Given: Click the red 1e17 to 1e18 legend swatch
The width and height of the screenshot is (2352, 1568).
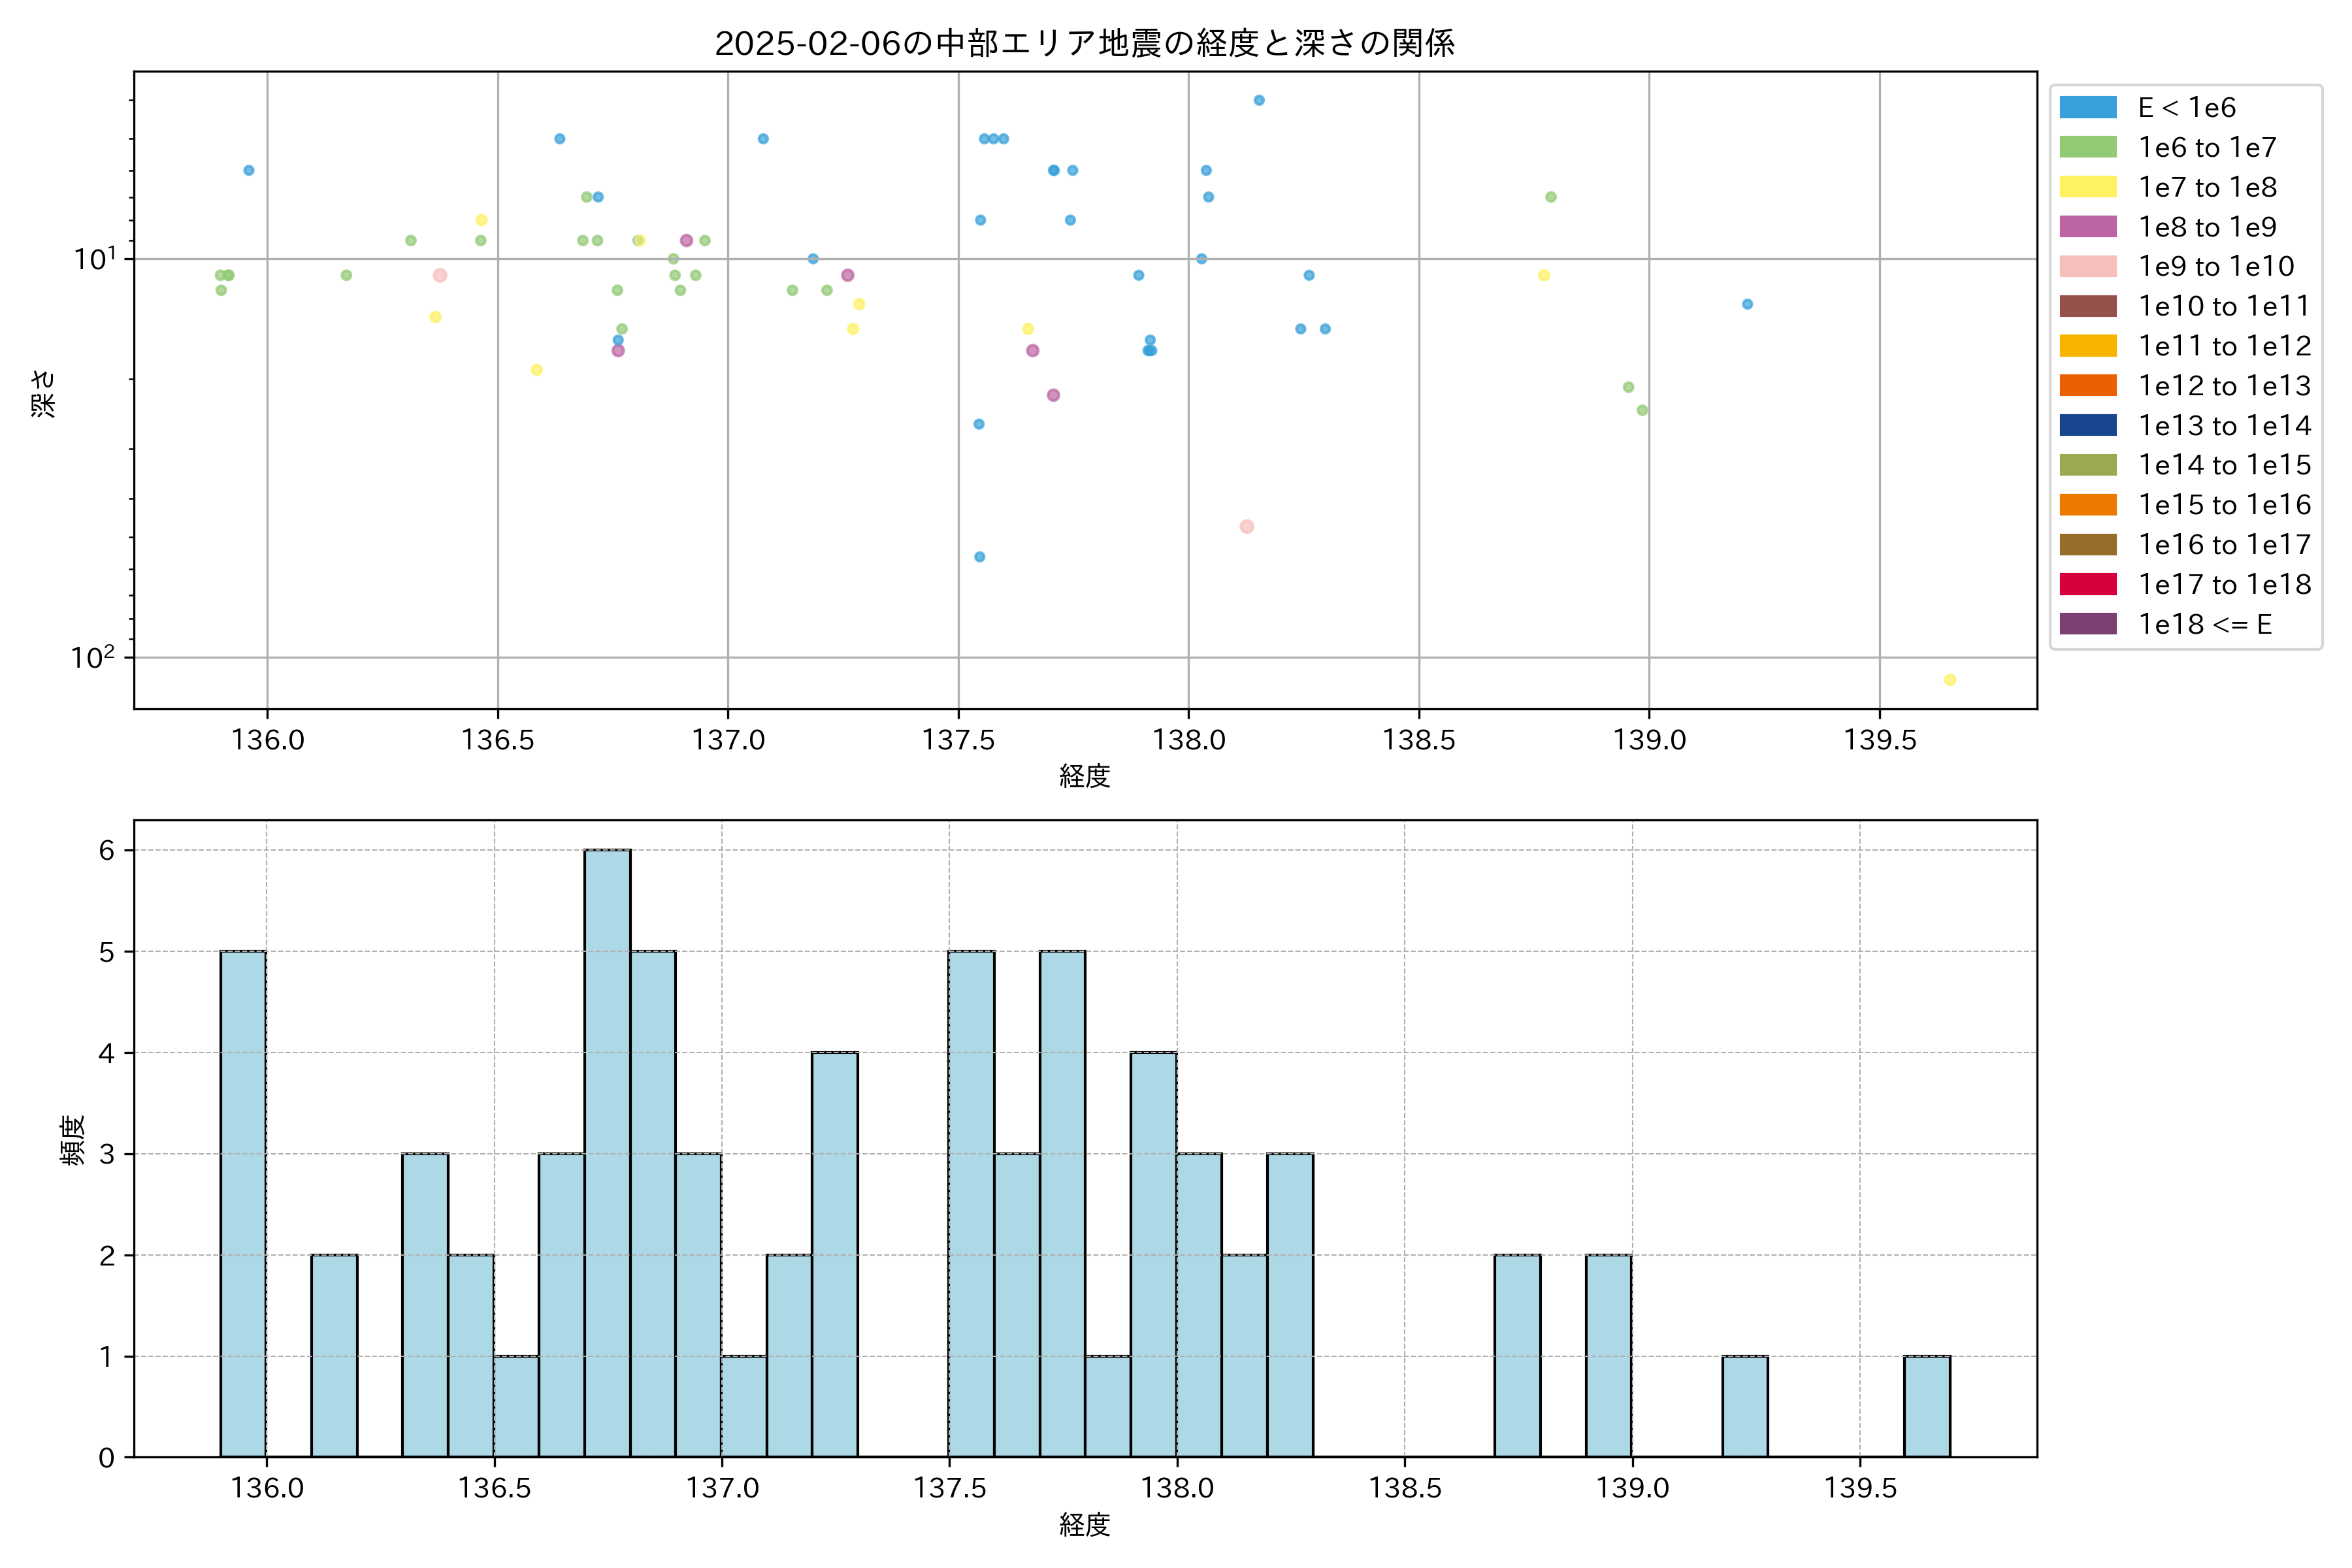Looking at the screenshot, I should pos(2088,584).
